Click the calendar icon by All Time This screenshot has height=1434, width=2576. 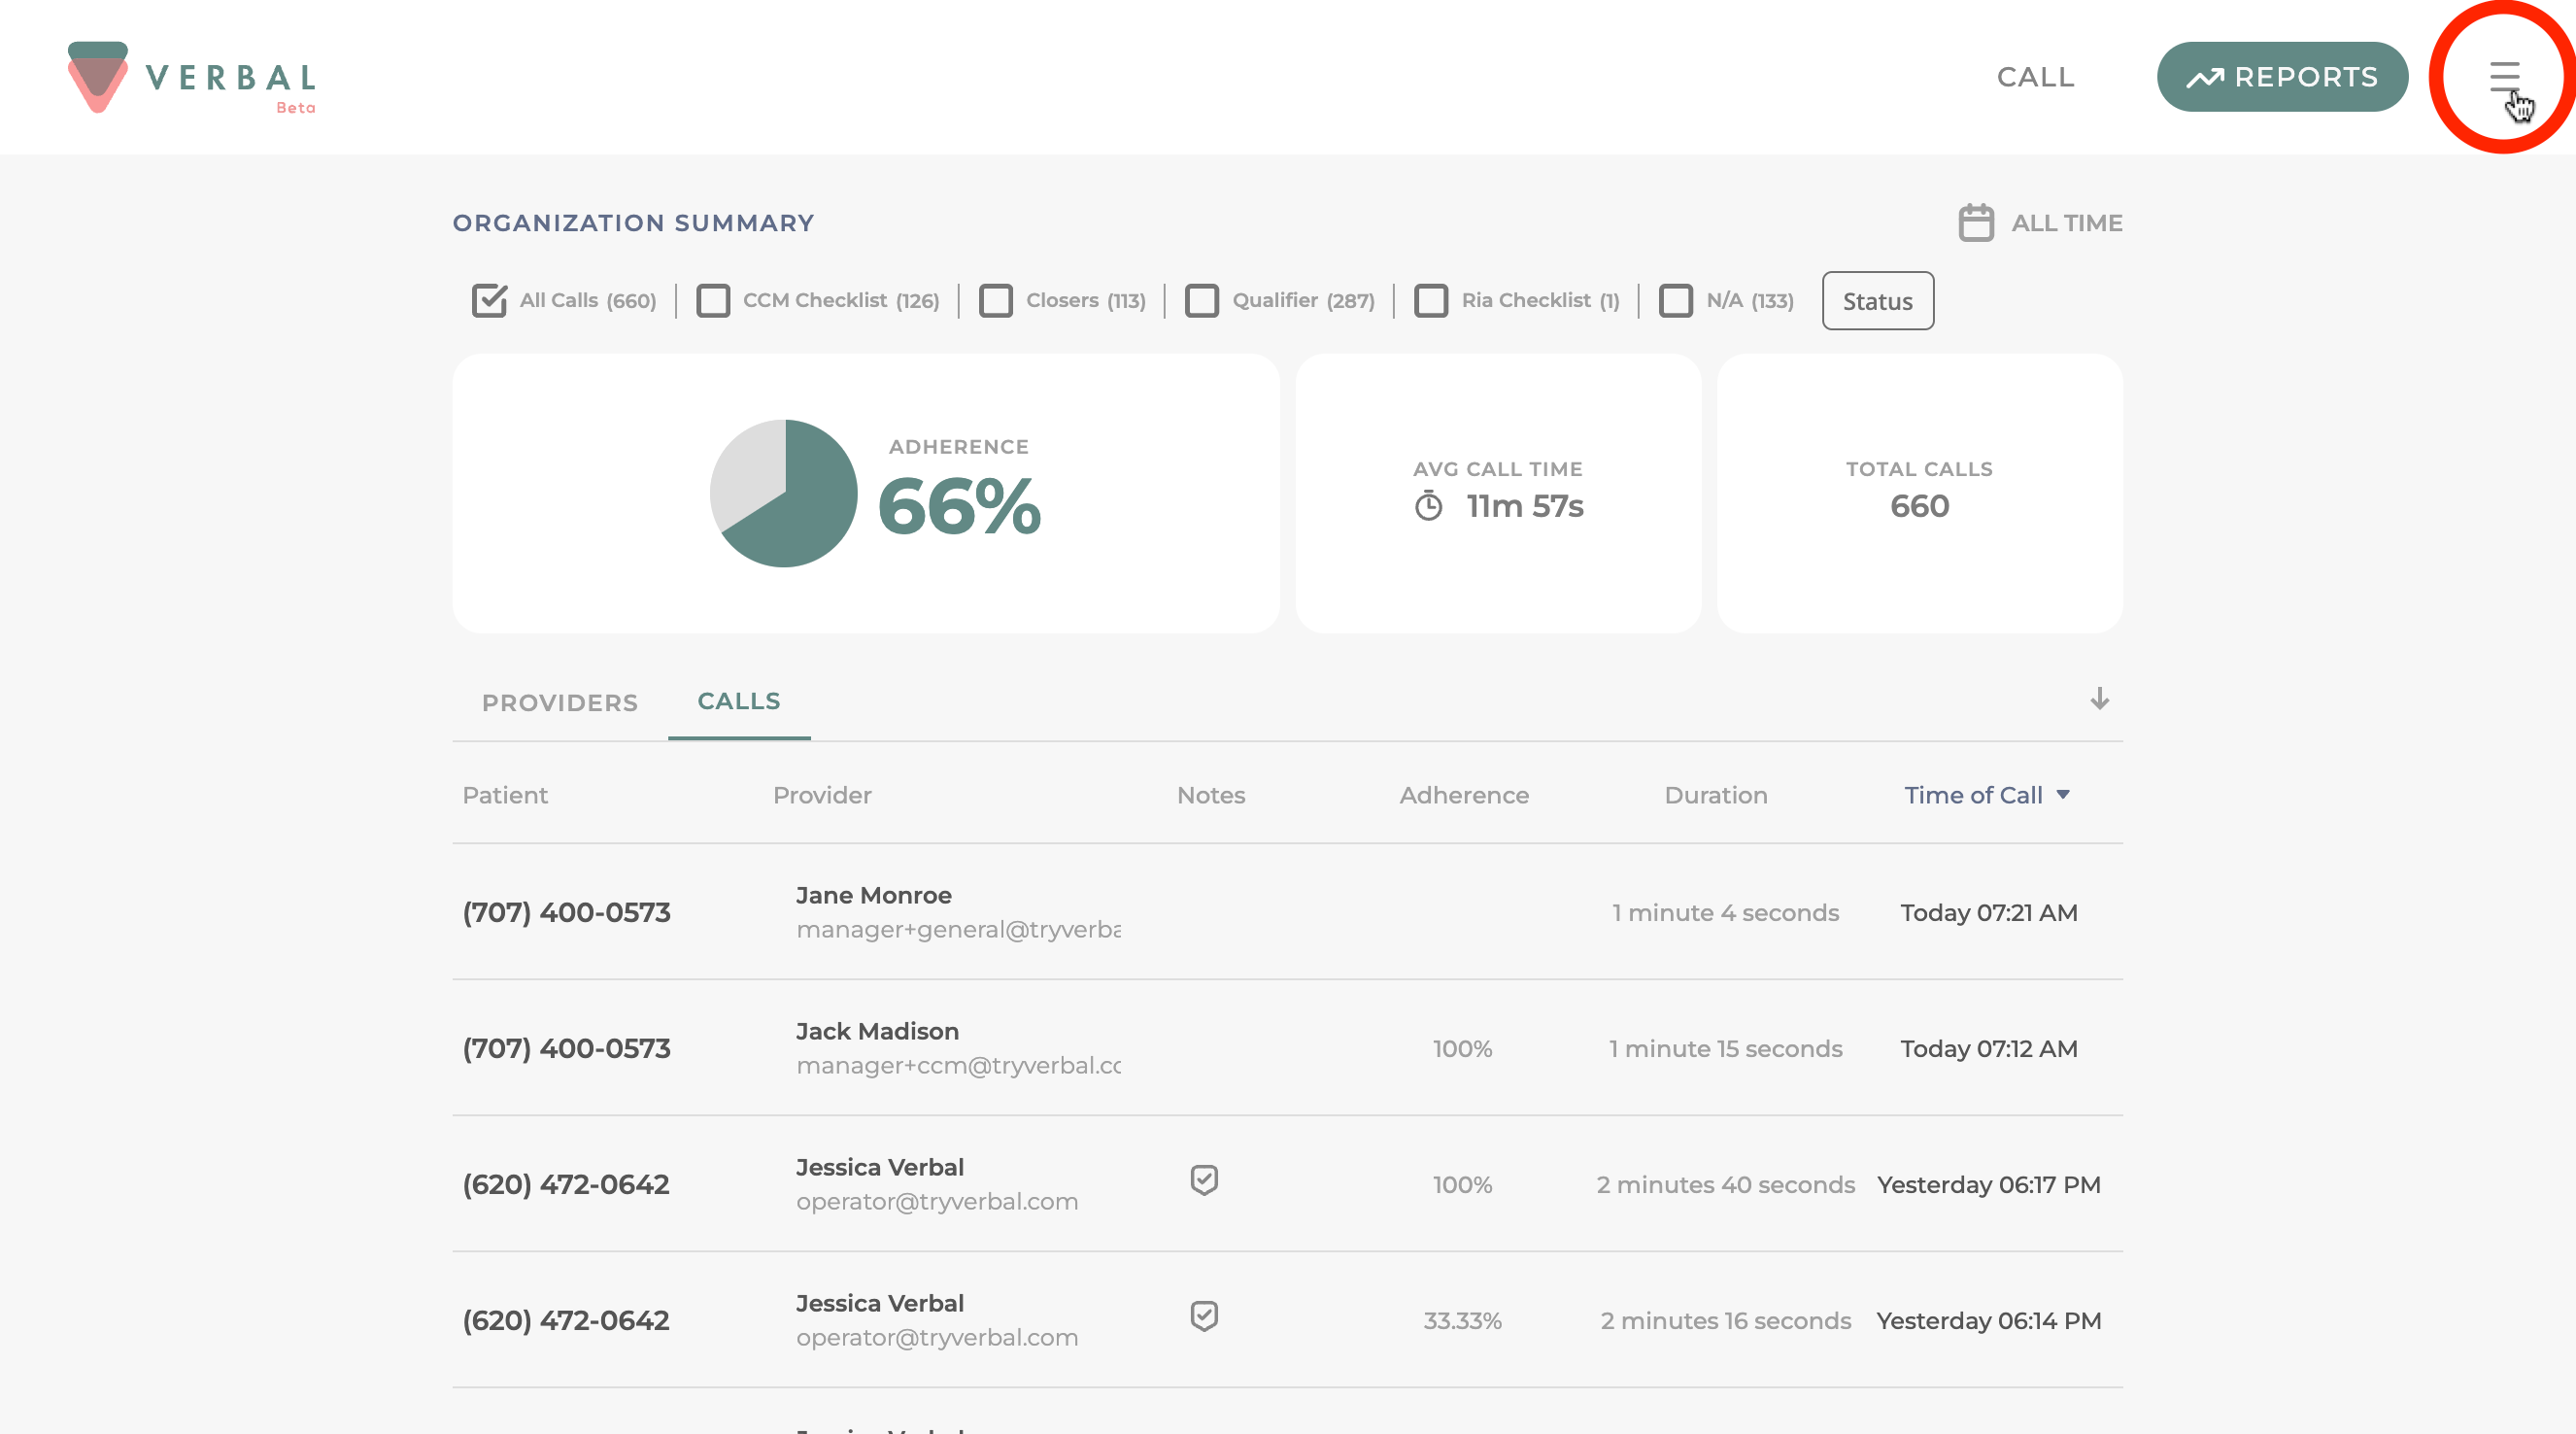coord(1975,222)
